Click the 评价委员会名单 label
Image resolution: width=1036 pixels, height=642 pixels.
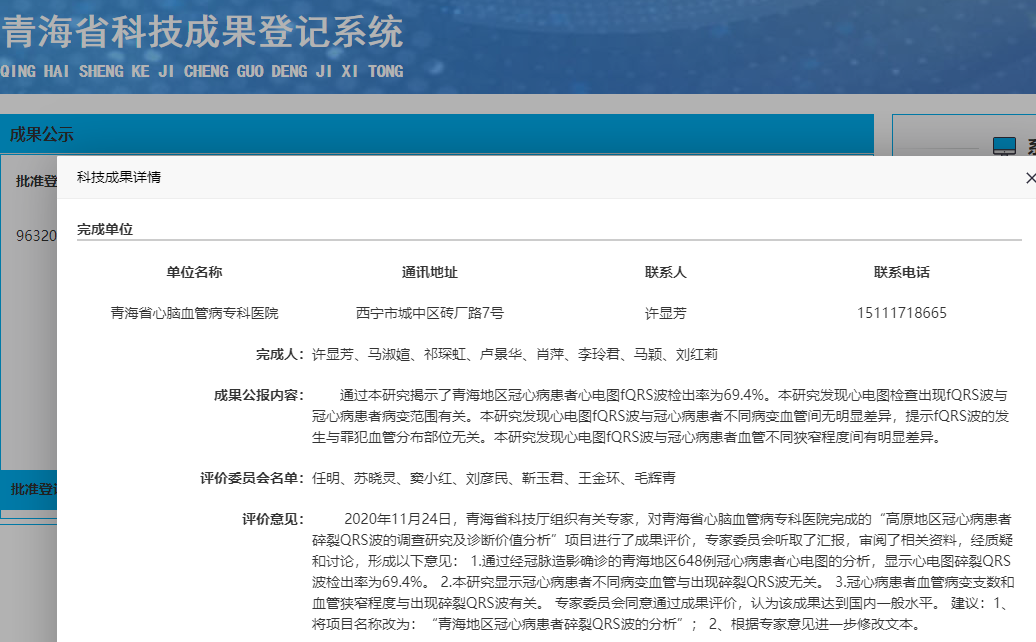[252, 478]
